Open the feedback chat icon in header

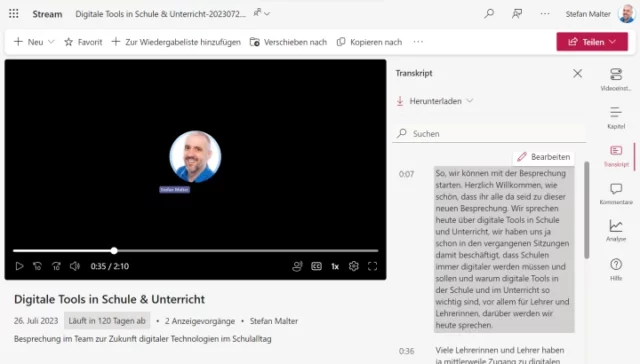(x=517, y=14)
